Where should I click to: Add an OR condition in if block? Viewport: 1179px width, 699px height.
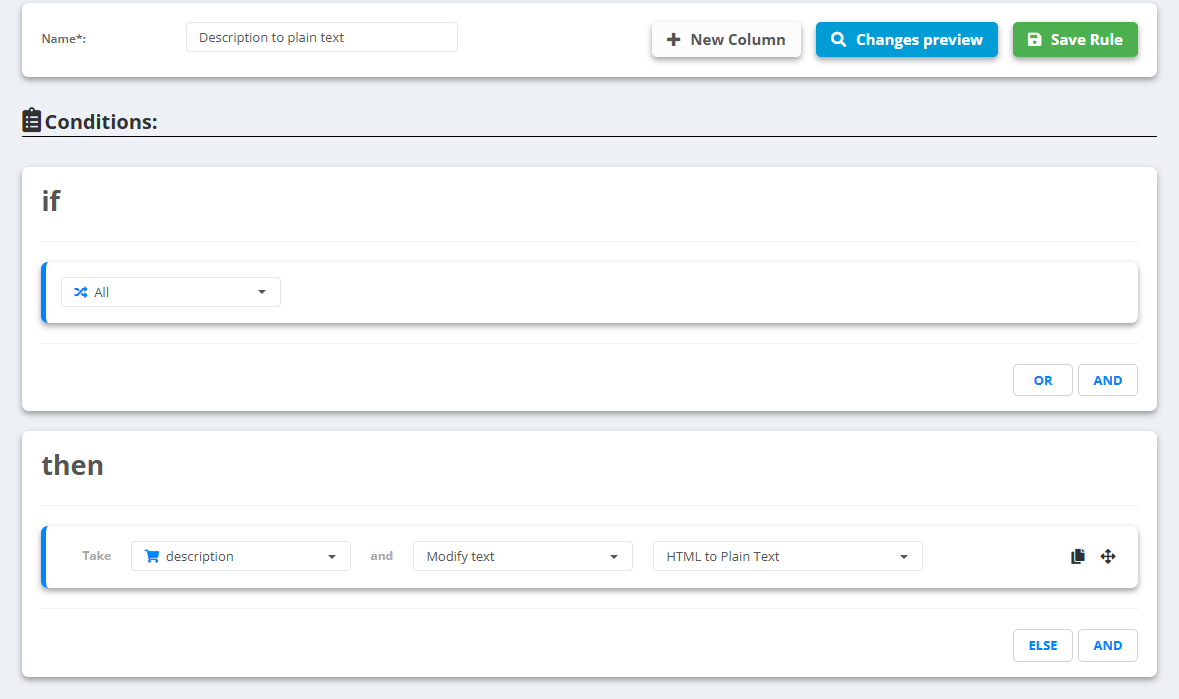pos(1042,380)
